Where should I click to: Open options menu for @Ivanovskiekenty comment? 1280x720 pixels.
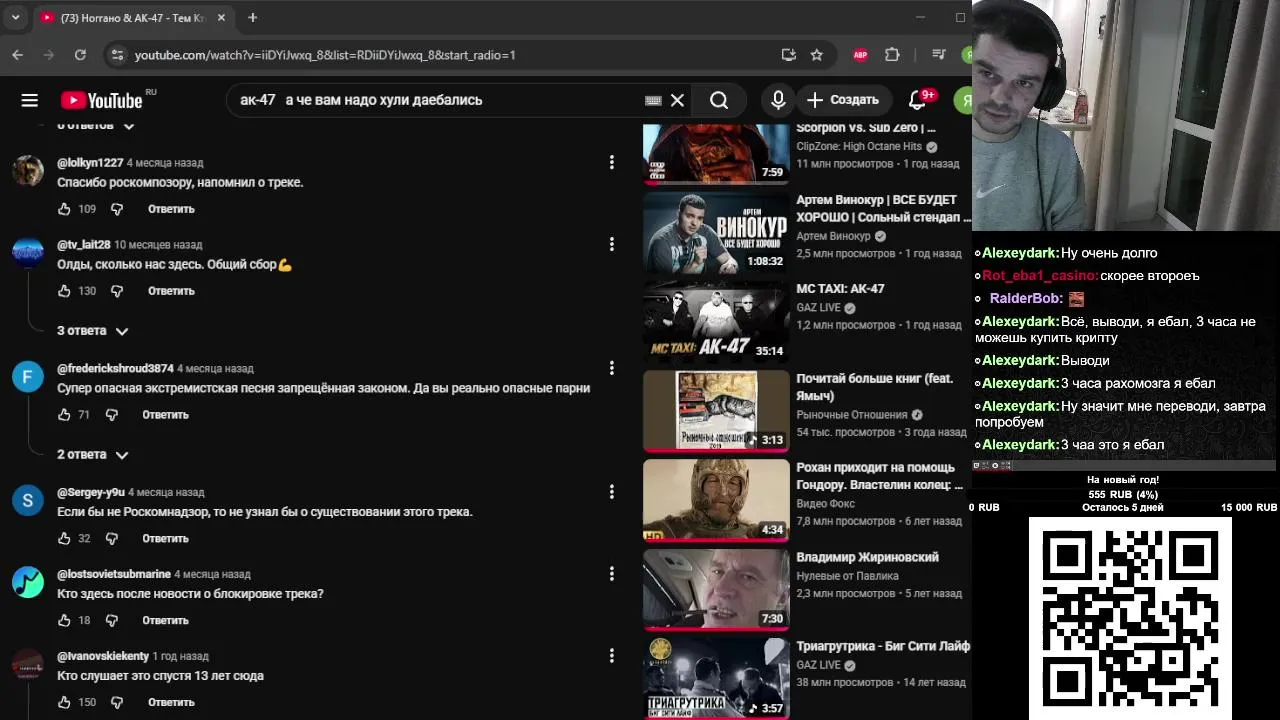pyautogui.click(x=612, y=656)
